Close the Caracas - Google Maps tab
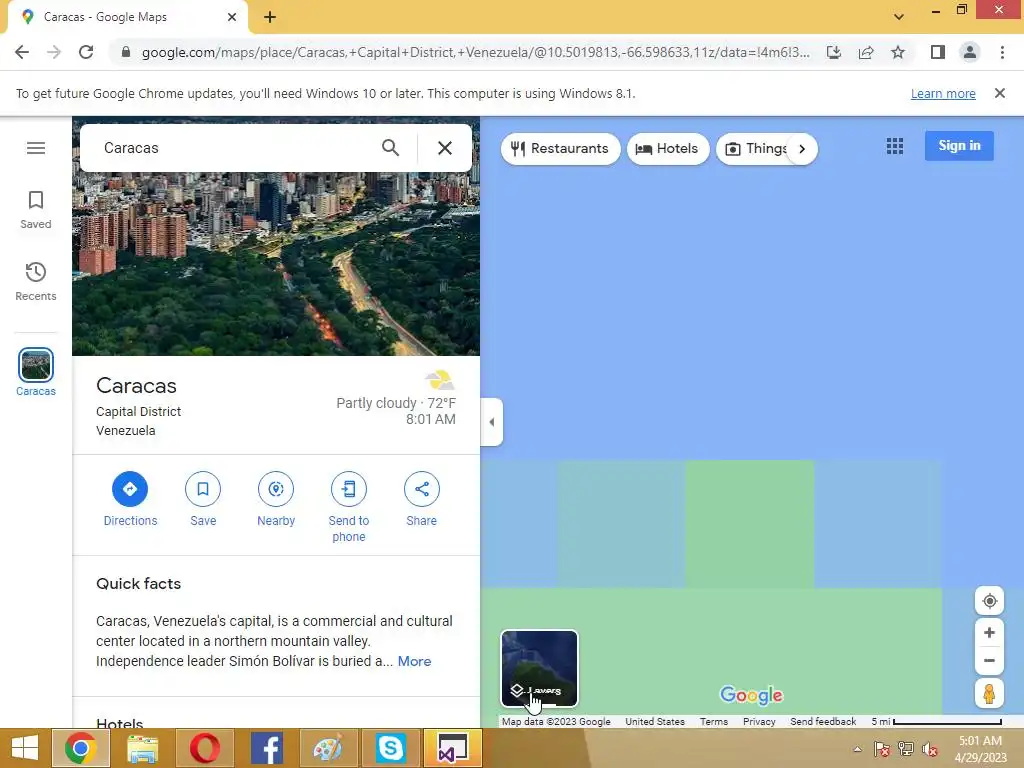Viewport: 1024px width, 768px height. 232,17
